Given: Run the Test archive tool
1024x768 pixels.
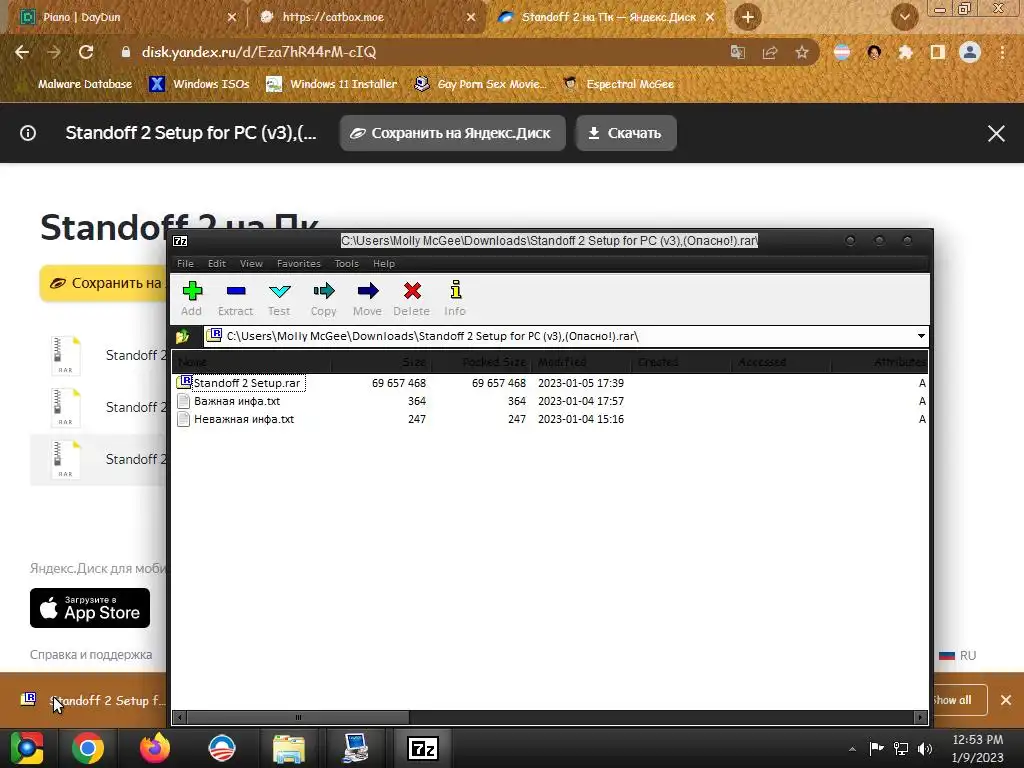Looking at the screenshot, I should click(279, 299).
